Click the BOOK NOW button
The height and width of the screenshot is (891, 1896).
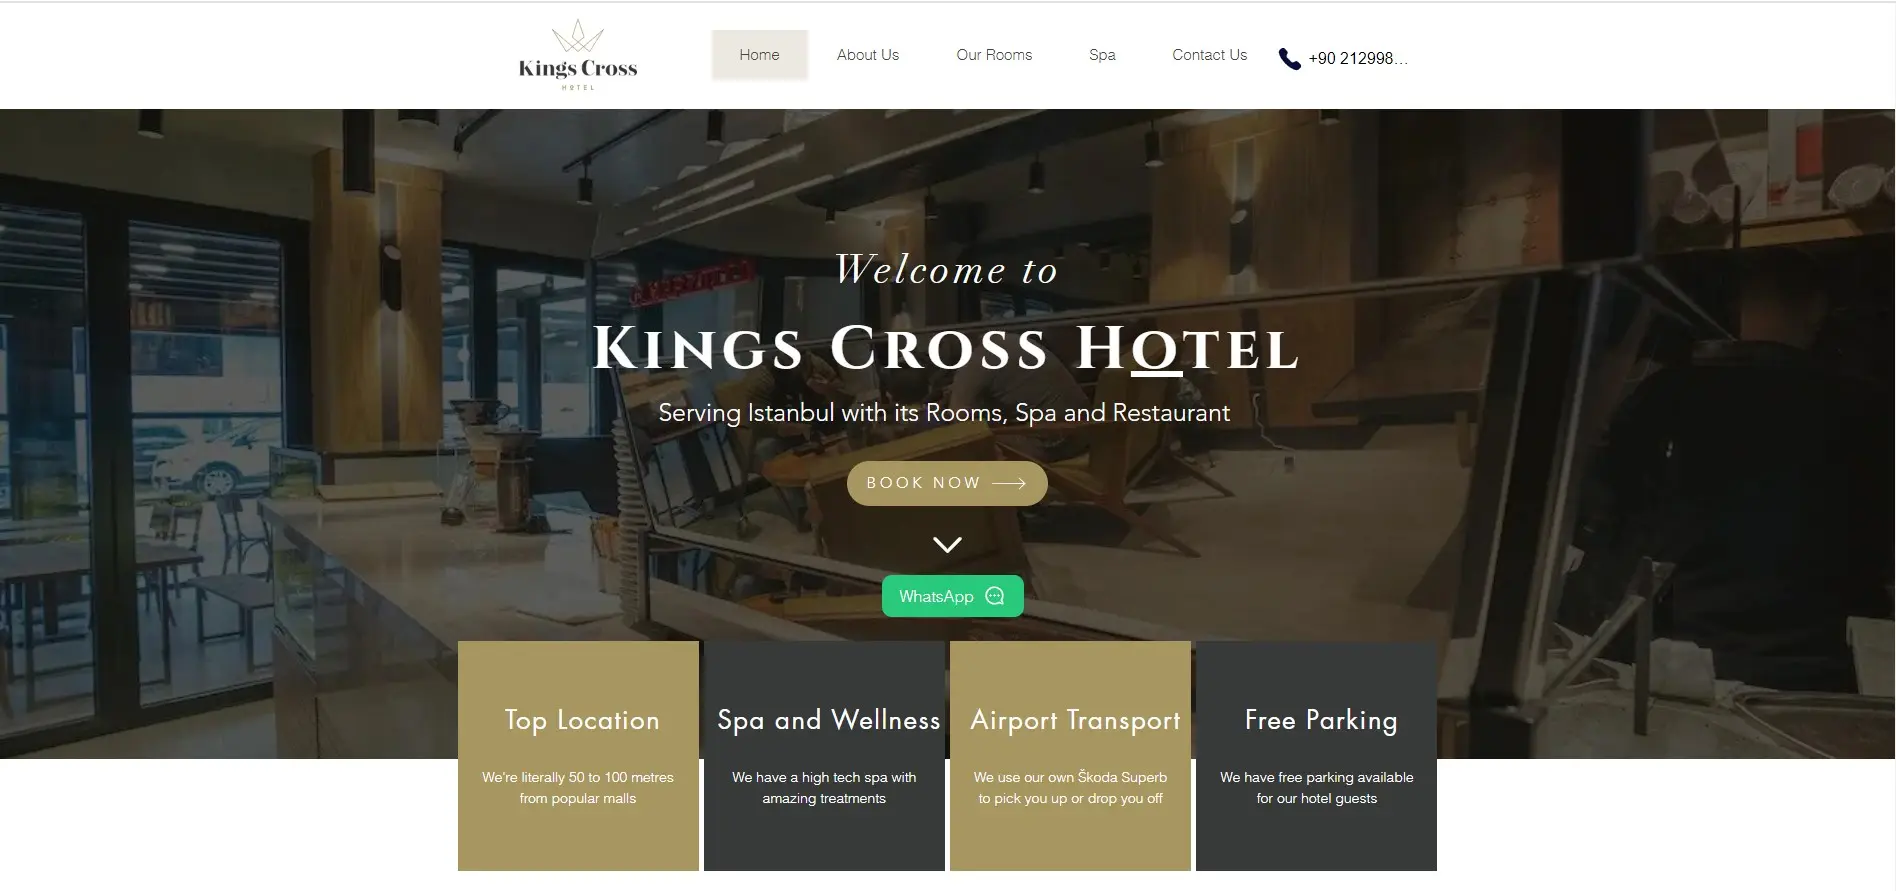point(947,483)
